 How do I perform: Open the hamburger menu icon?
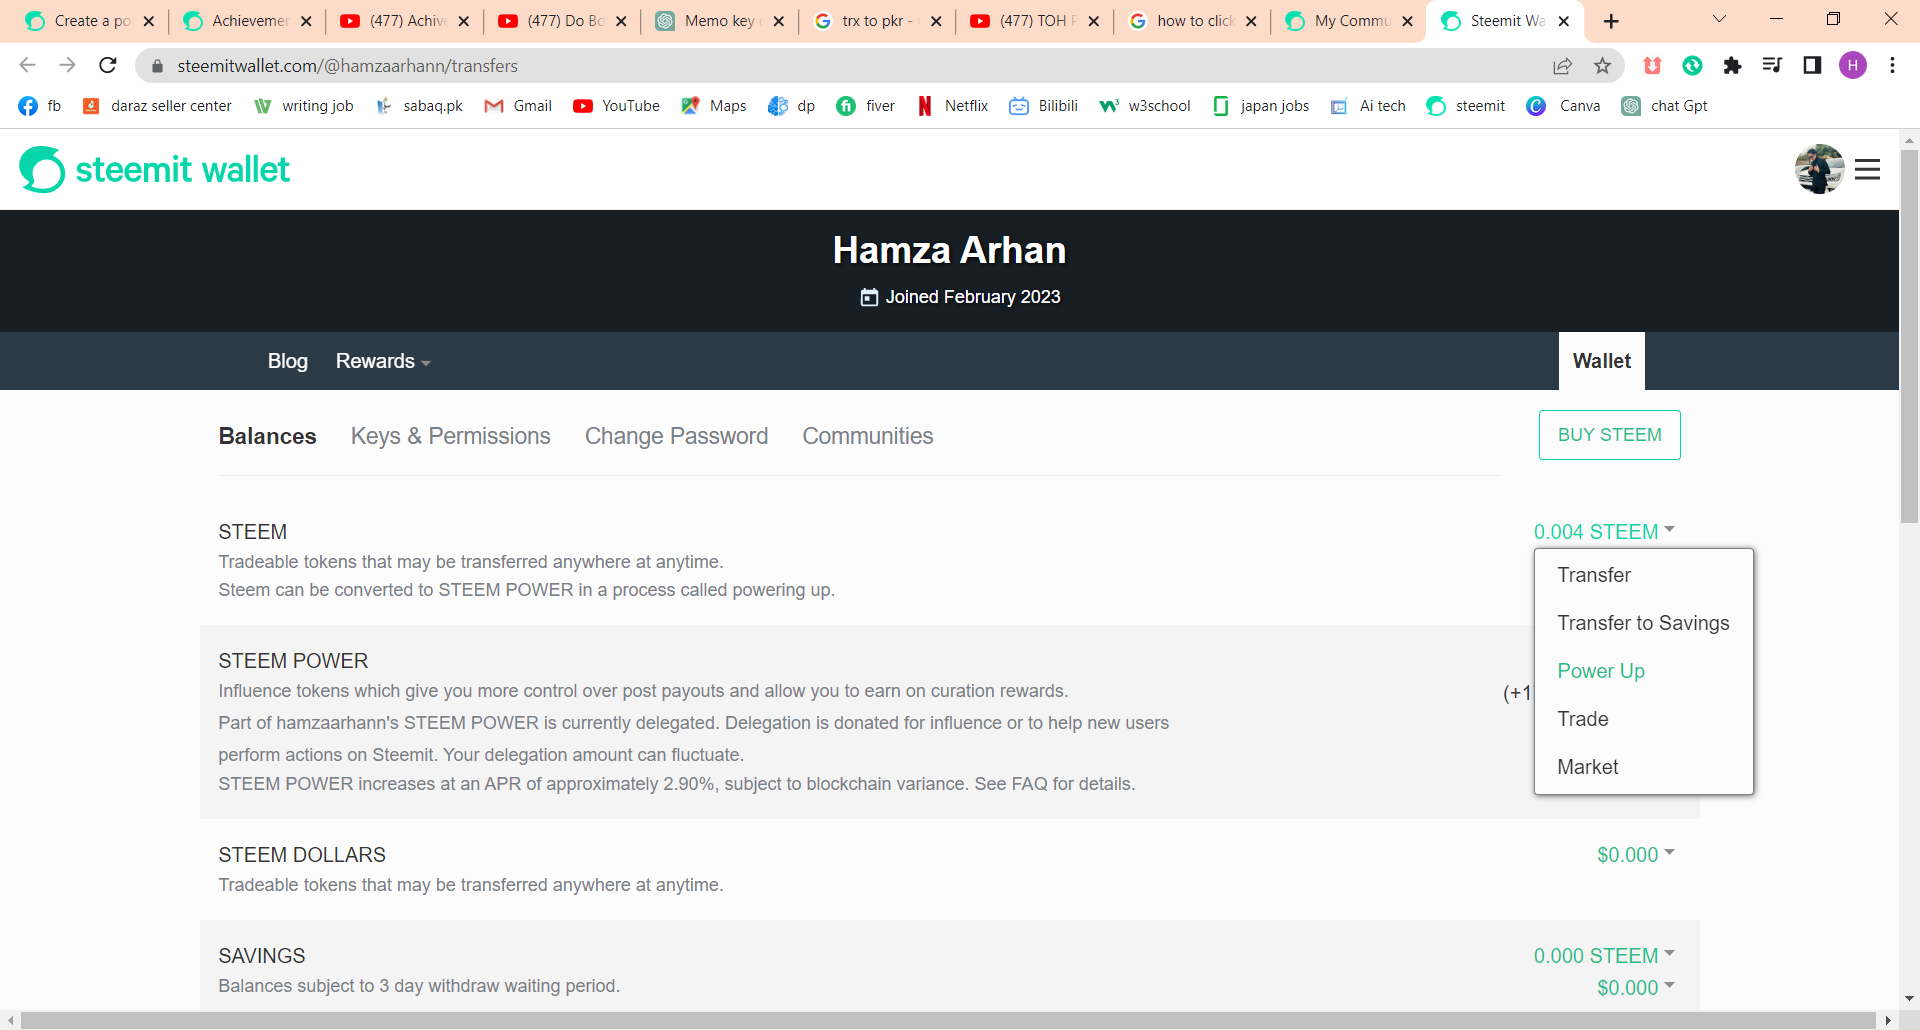[x=1867, y=170]
